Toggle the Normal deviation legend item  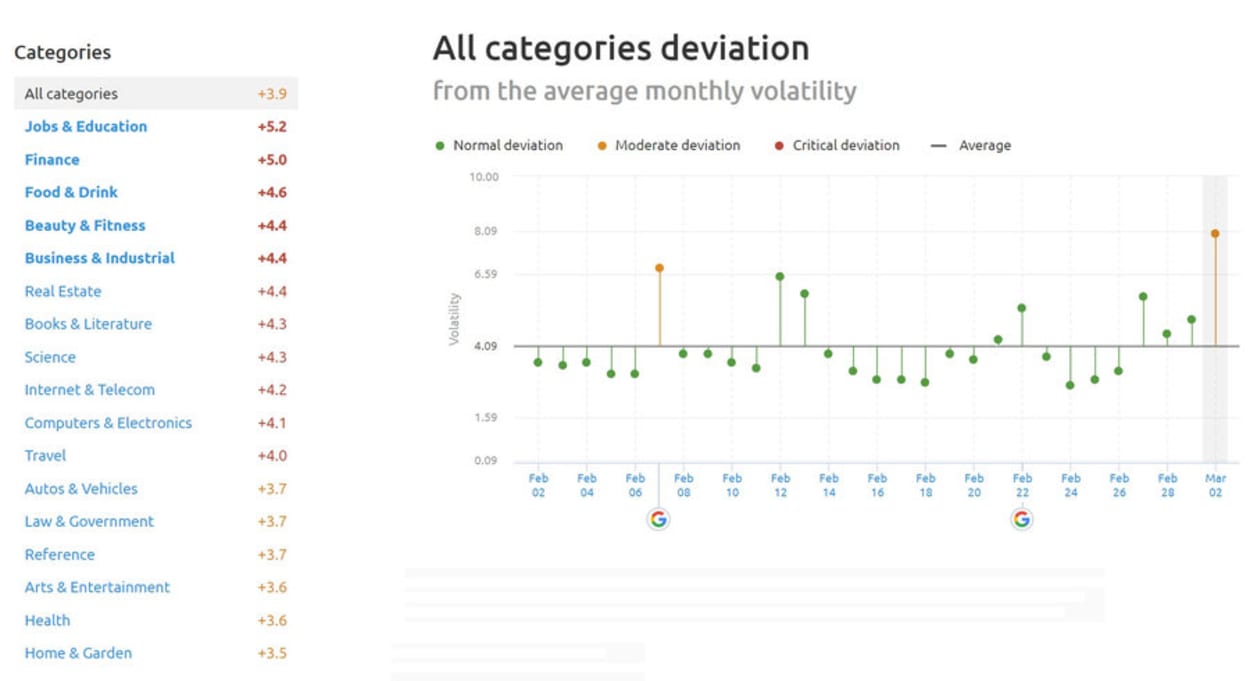click(499, 145)
